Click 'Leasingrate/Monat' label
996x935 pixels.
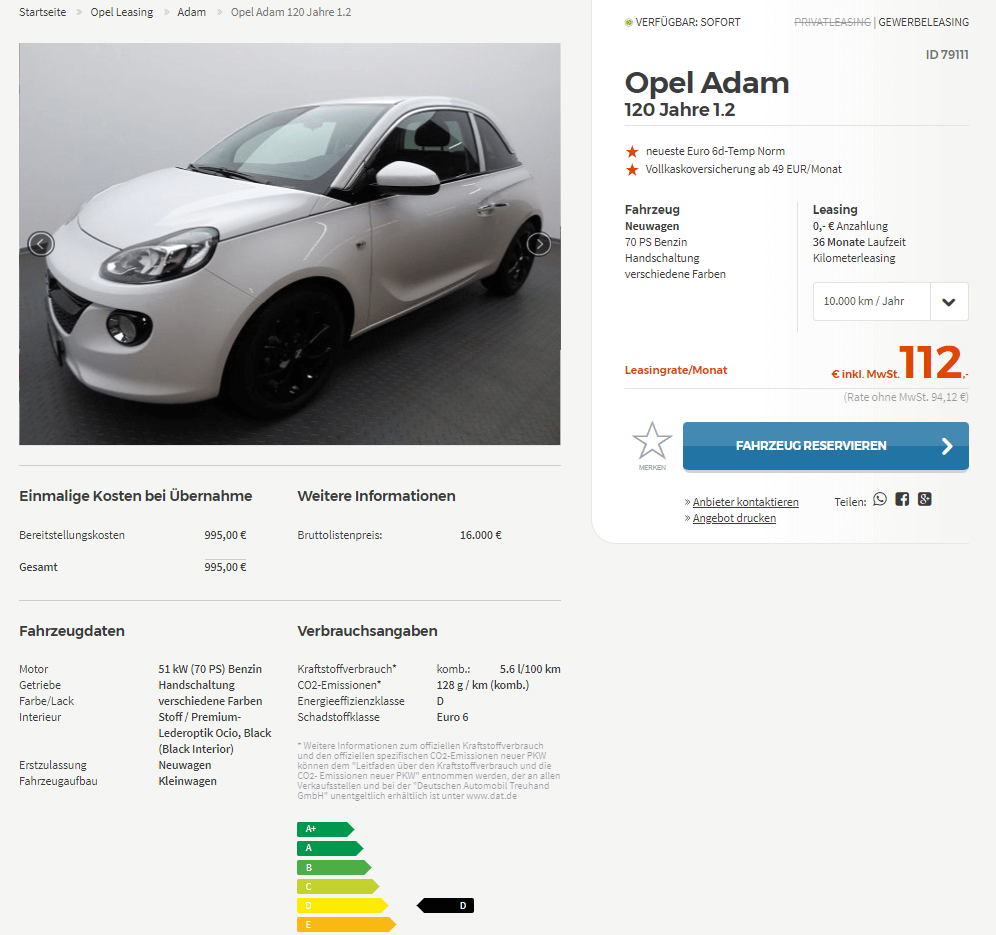tap(676, 370)
